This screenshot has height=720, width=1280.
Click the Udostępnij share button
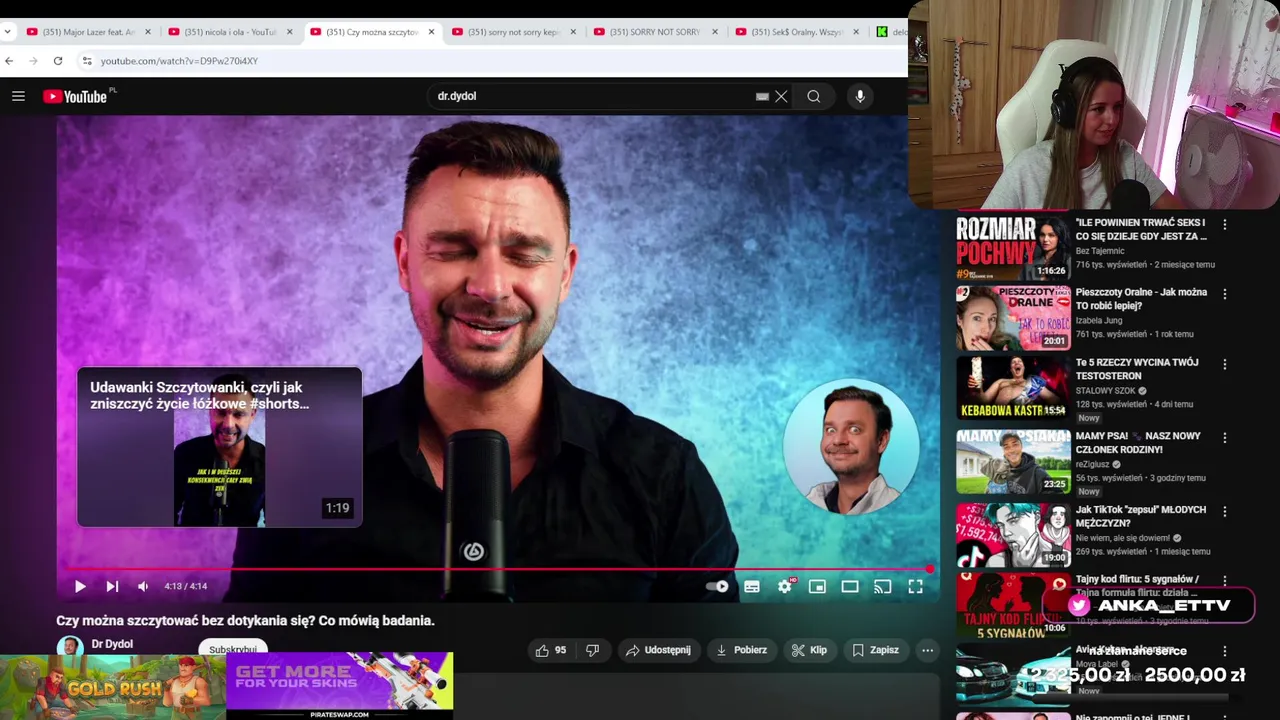coord(658,650)
